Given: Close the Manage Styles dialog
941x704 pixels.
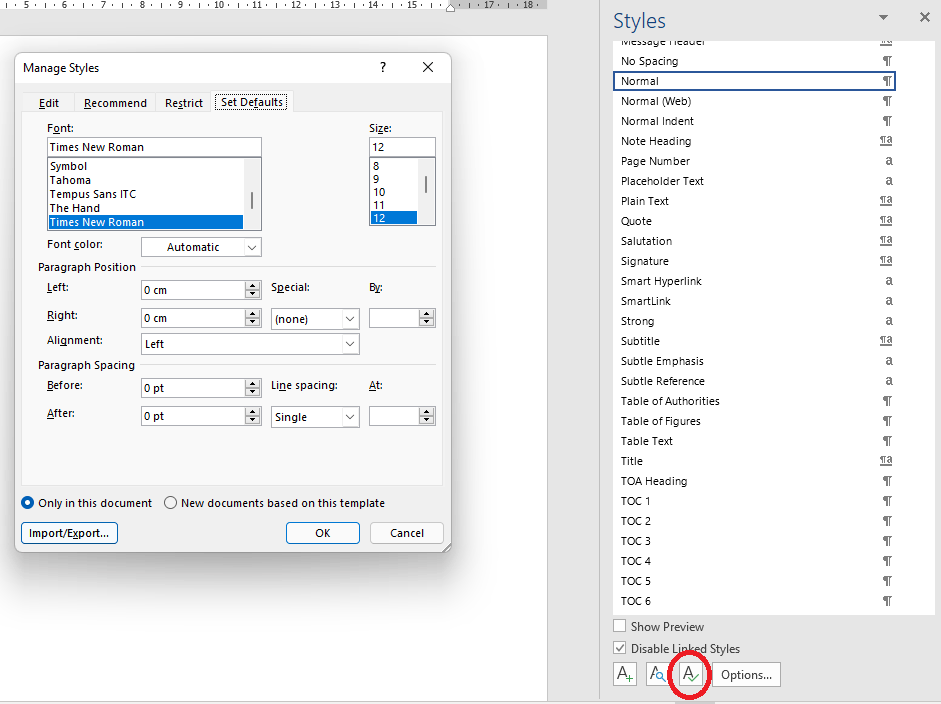Looking at the screenshot, I should click(428, 67).
